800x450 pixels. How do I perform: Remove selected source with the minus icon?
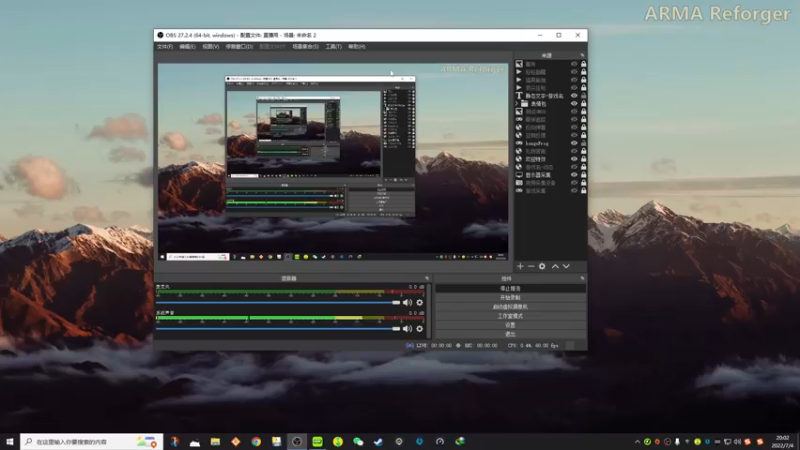click(x=531, y=266)
